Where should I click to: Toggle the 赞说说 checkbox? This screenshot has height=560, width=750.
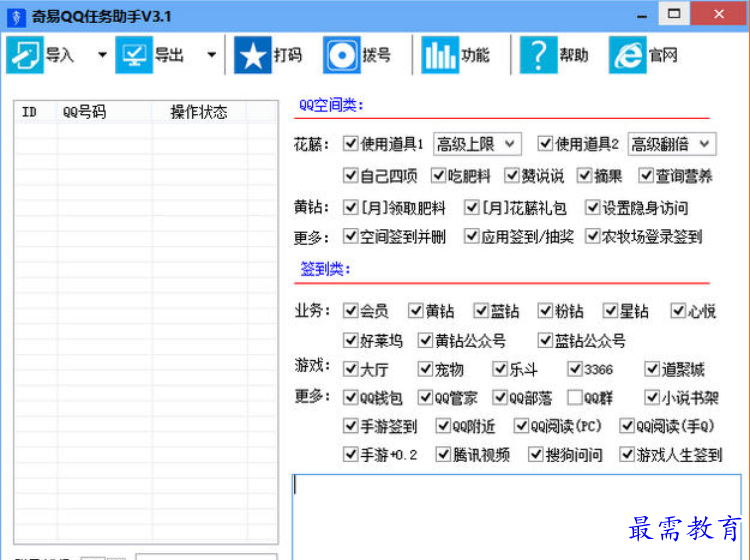tap(512, 176)
